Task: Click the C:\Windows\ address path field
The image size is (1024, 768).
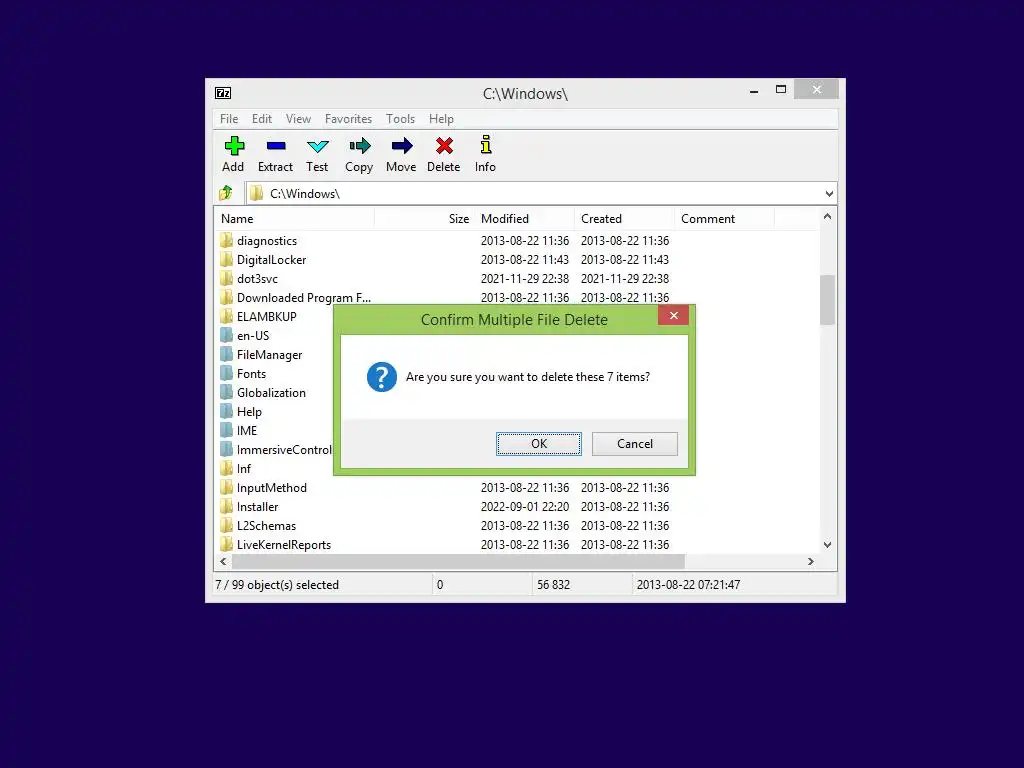Action: click(540, 193)
